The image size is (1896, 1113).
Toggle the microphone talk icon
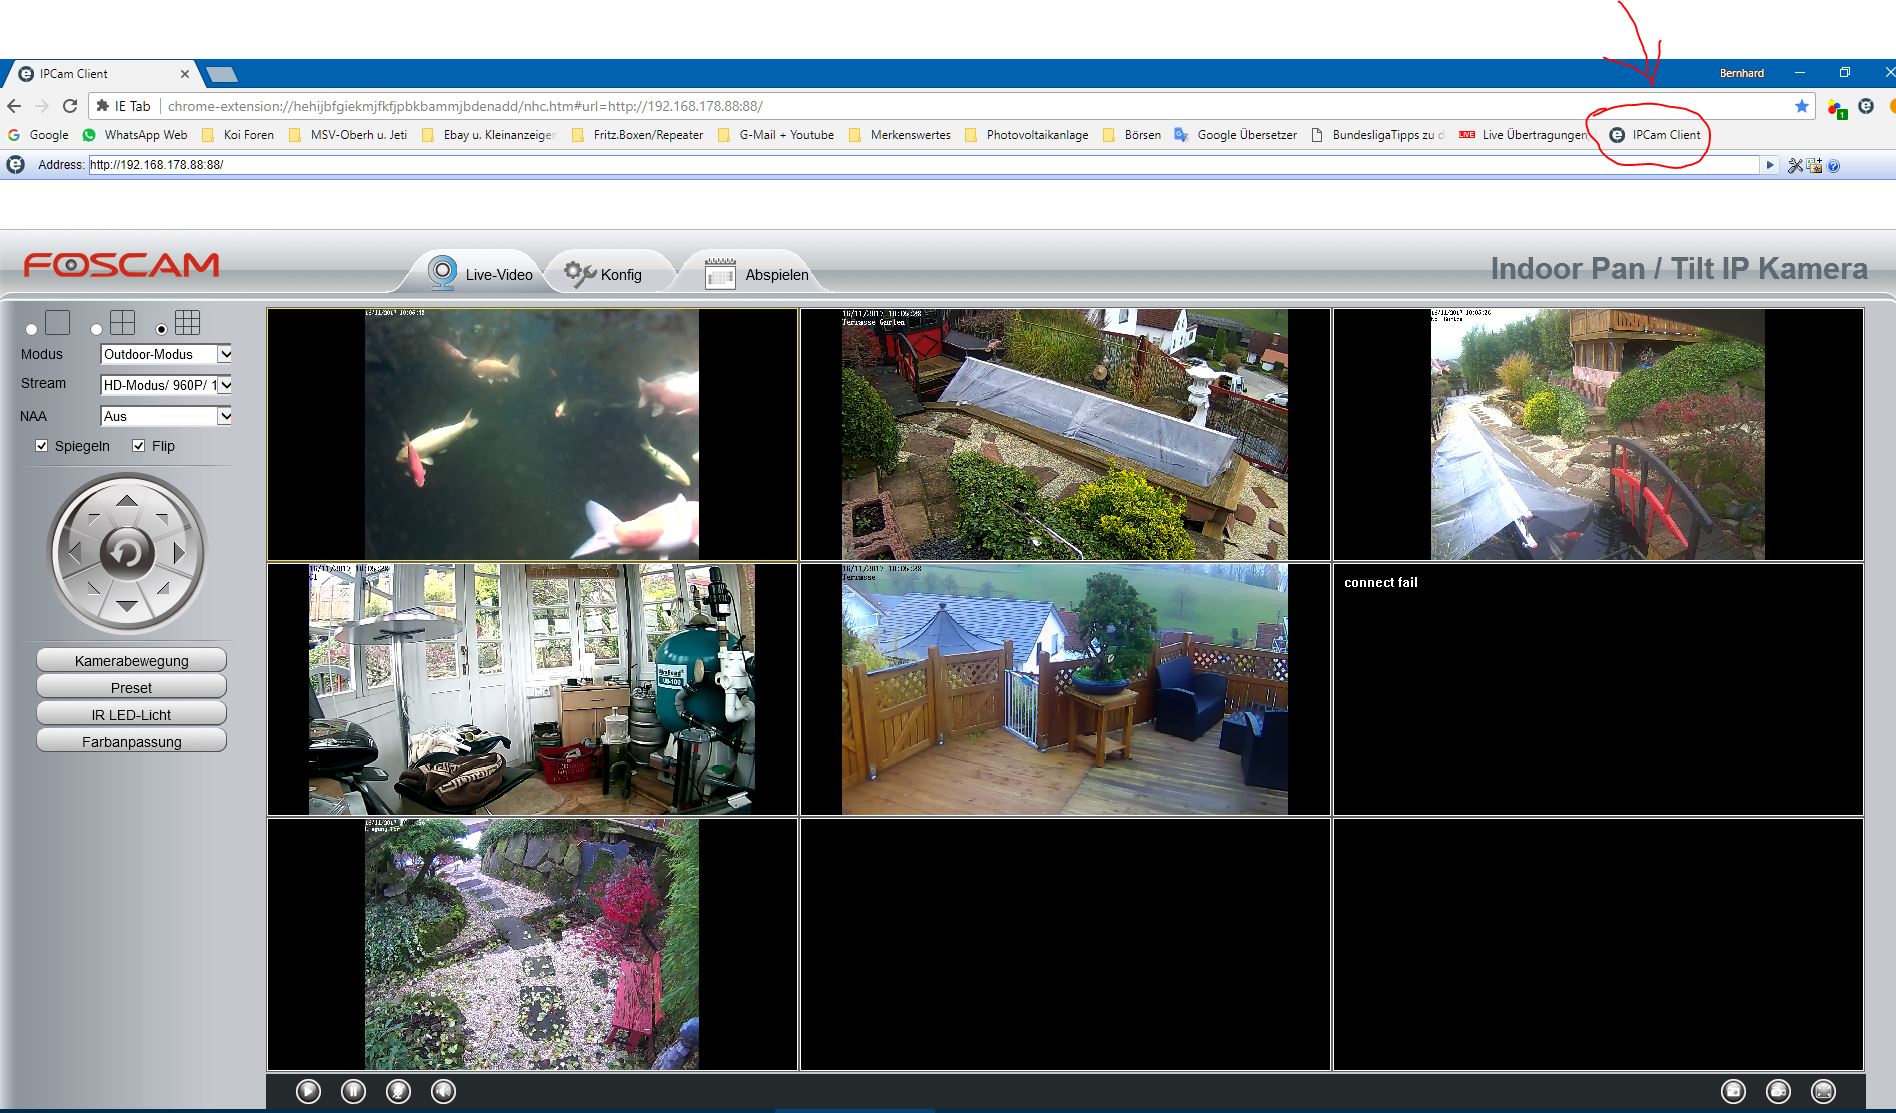coord(398,1091)
